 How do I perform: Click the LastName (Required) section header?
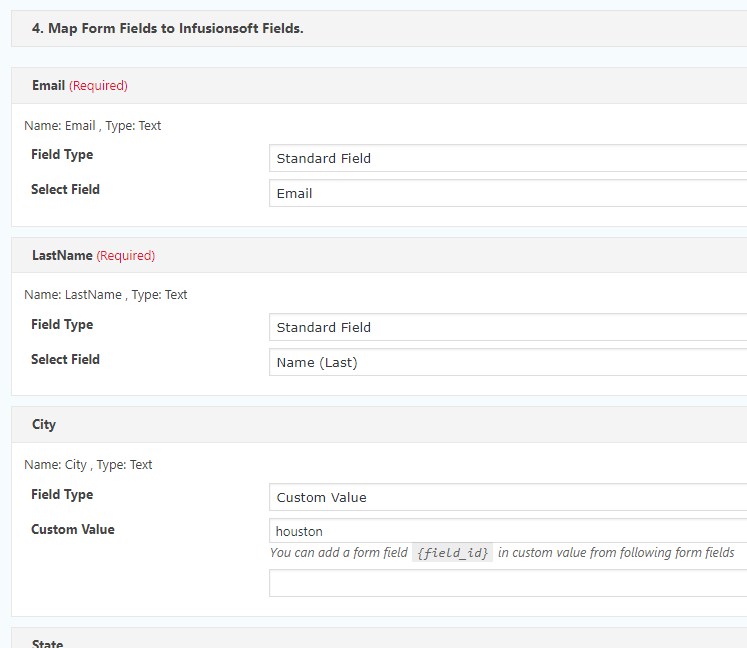pyautogui.click(x=379, y=255)
